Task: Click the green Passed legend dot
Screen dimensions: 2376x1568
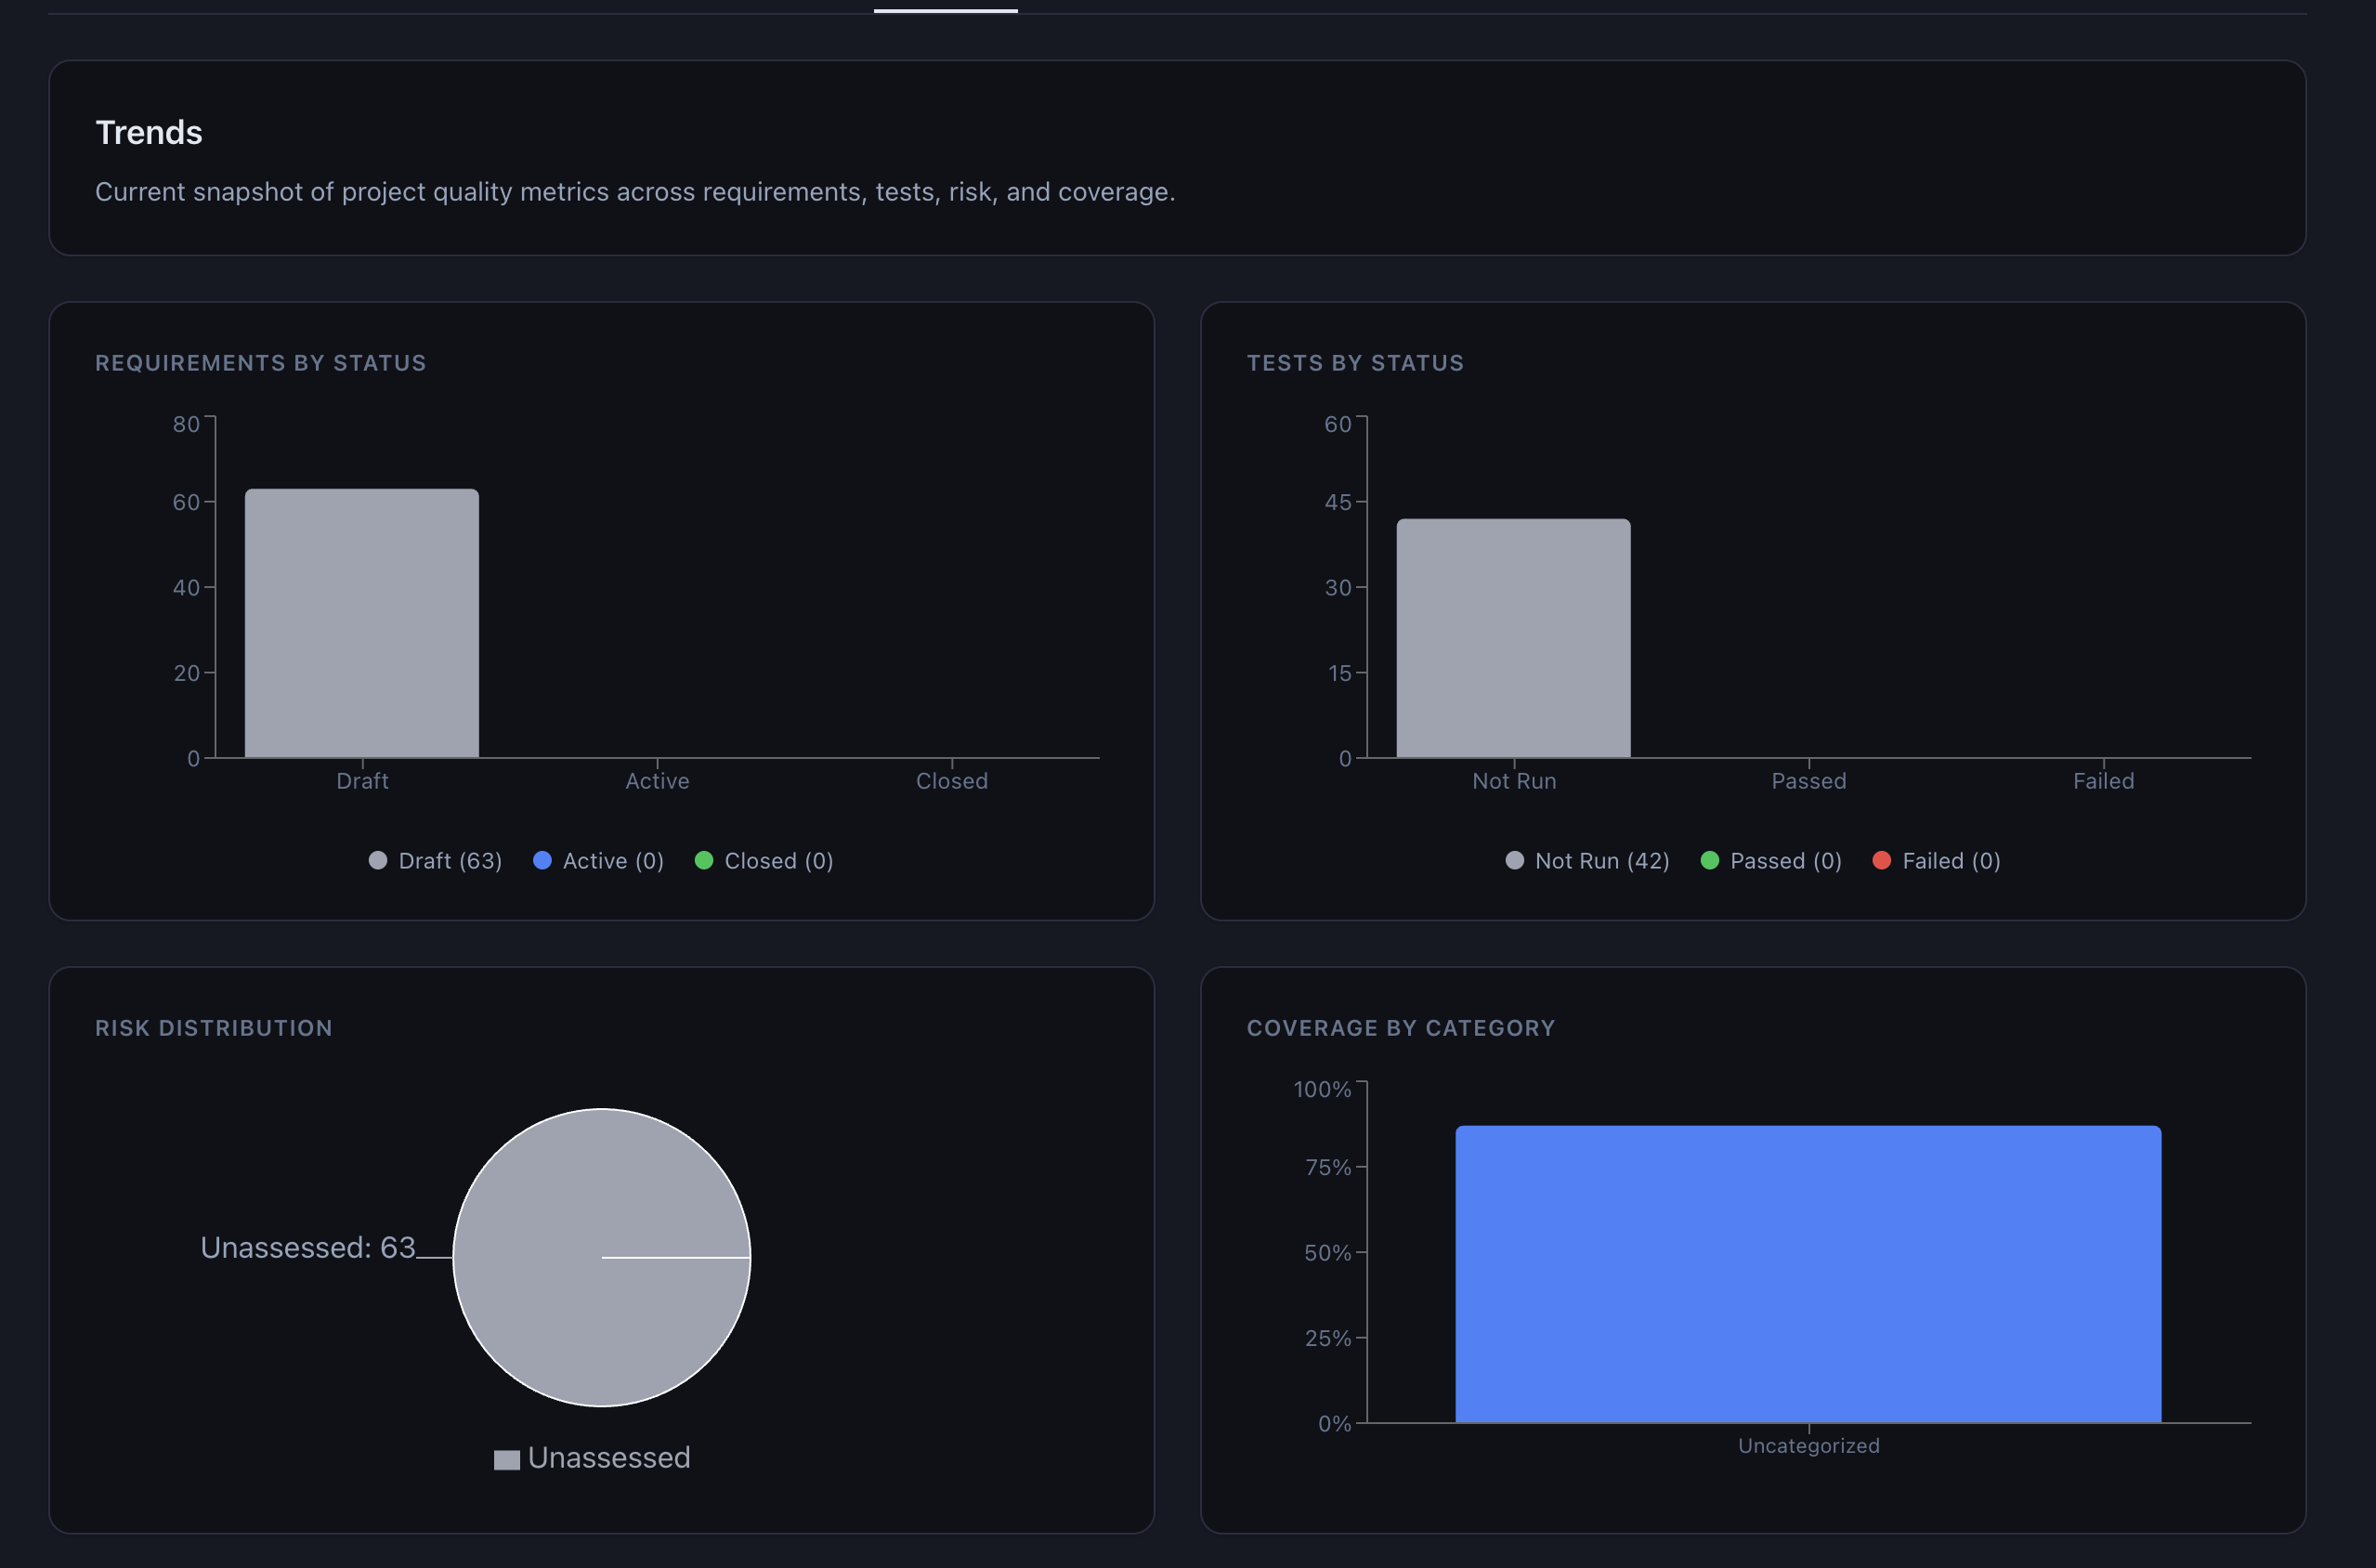Action: click(x=1710, y=861)
